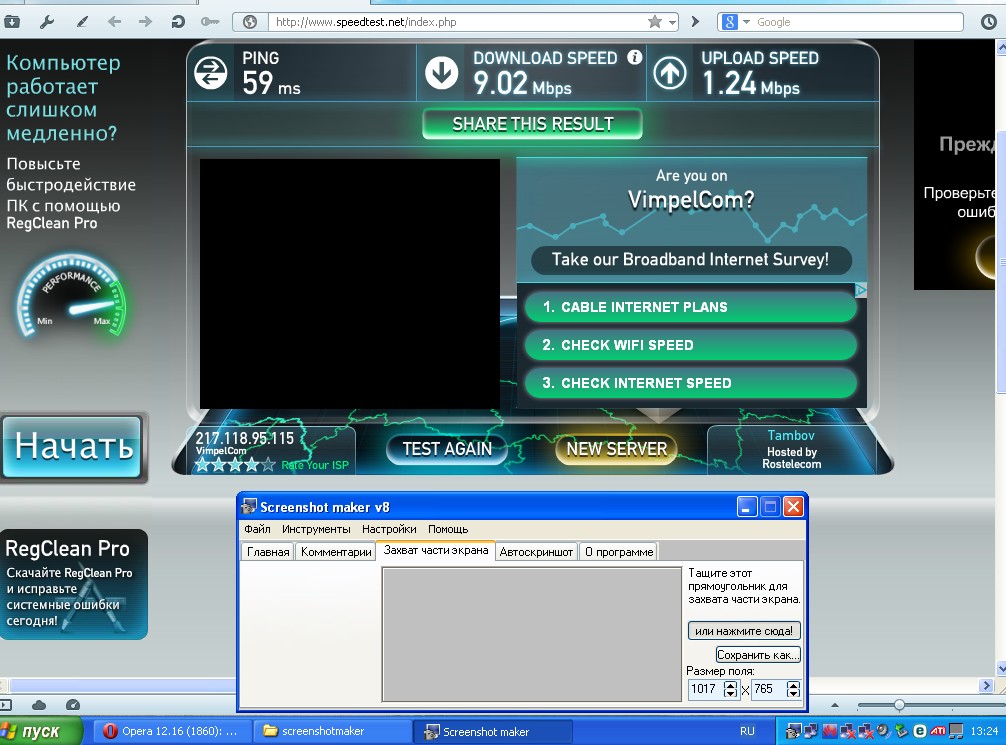Open Check Internet Speed ad link
The image size is (1006, 745).
click(x=691, y=383)
